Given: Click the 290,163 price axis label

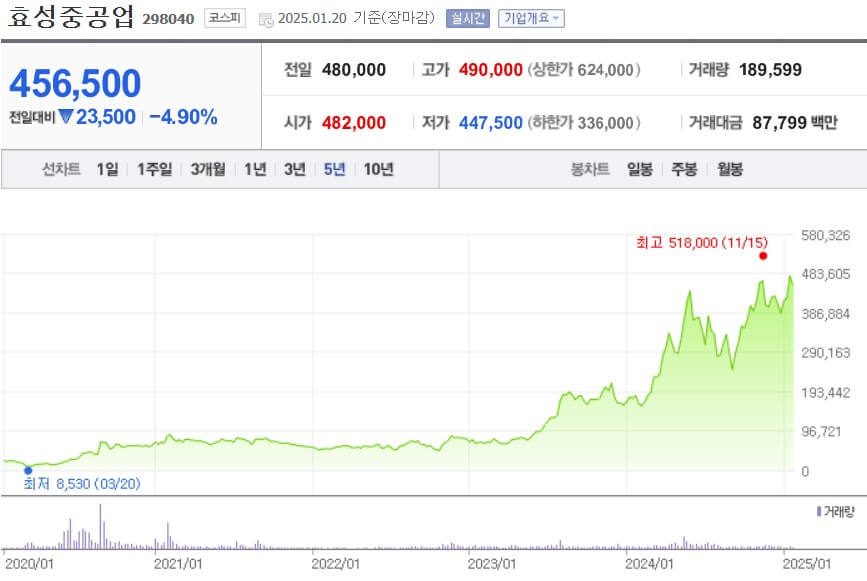Looking at the screenshot, I should click(x=826, y=353).
